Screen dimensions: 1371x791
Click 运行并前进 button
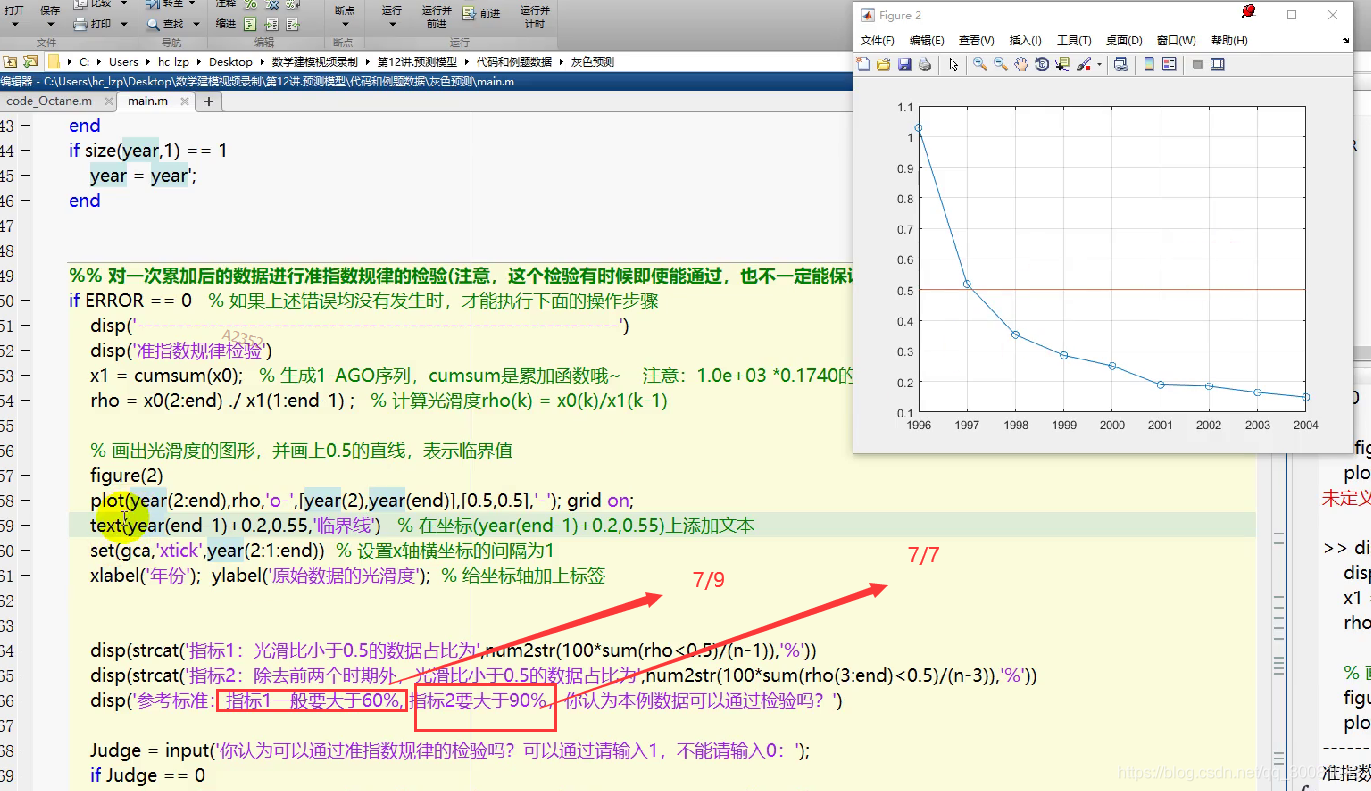tap(435, 16)
